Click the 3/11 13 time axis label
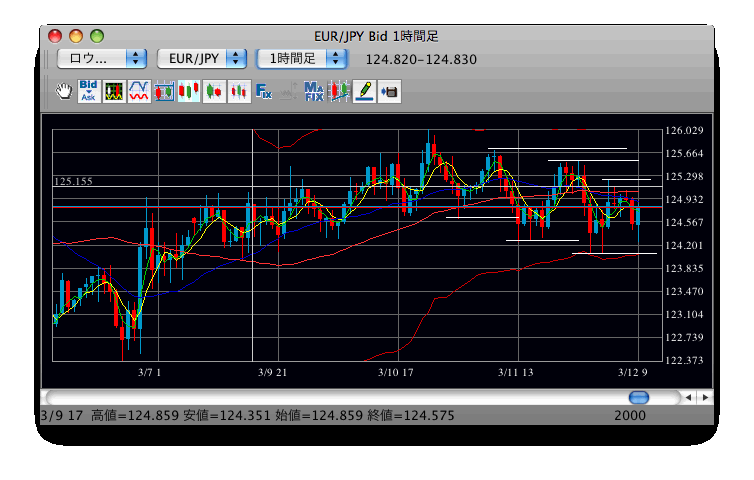Viewport: 754px width, 480px height. [x=515, y=372]
